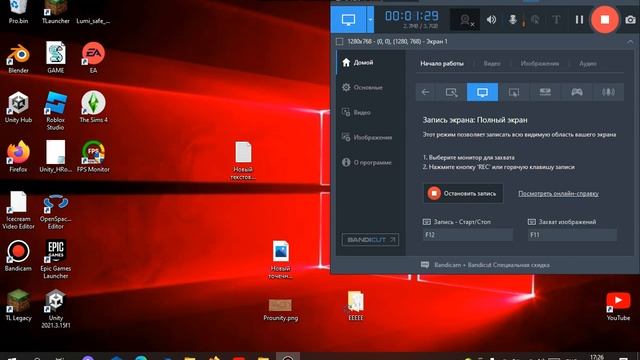Select the OpenSpace Editor desktop shortcut
This screenshot has height=360, width=640.
56,211
